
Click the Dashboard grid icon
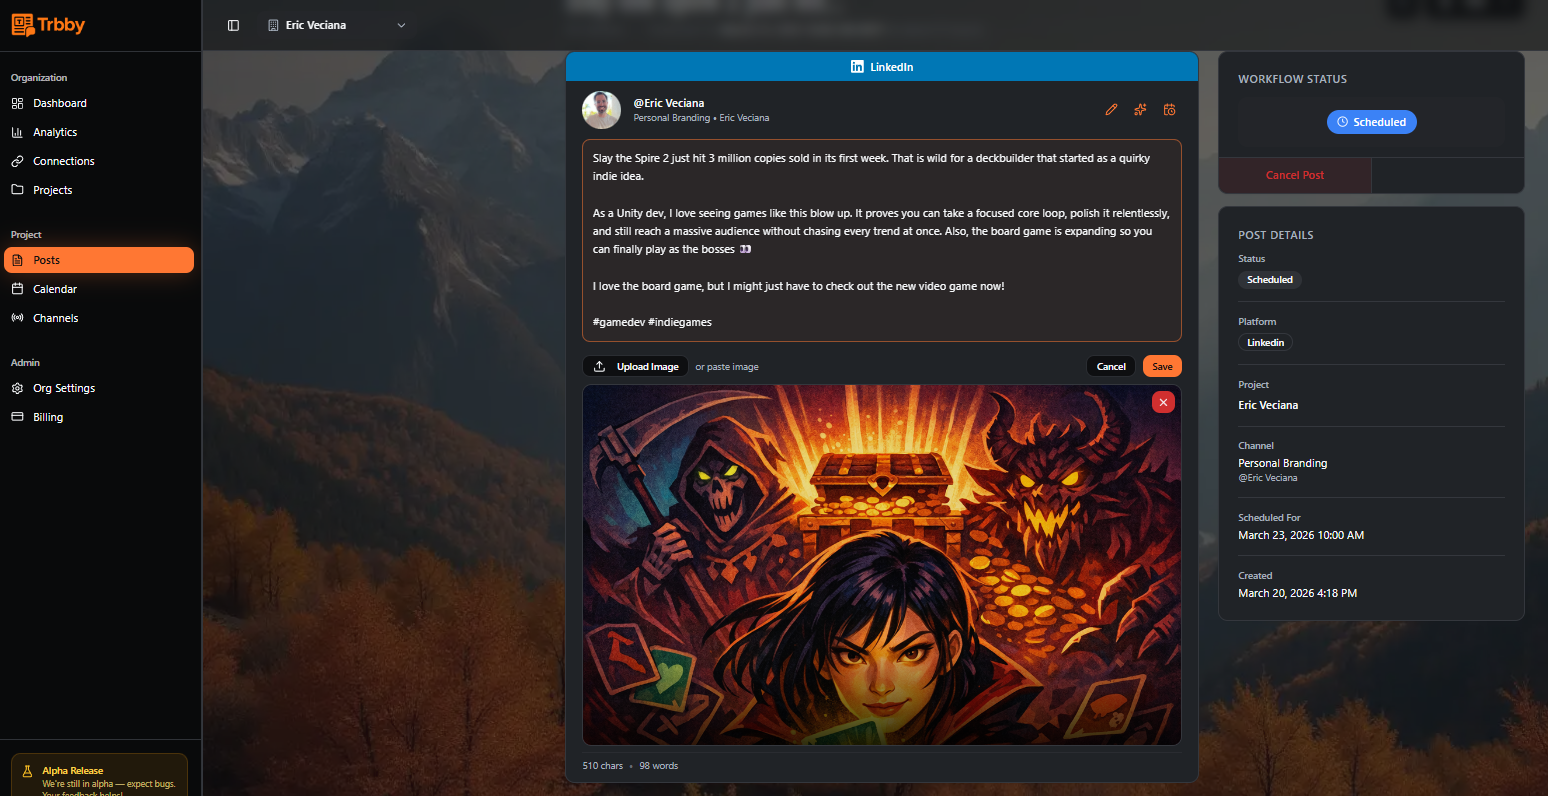[17, 103]
